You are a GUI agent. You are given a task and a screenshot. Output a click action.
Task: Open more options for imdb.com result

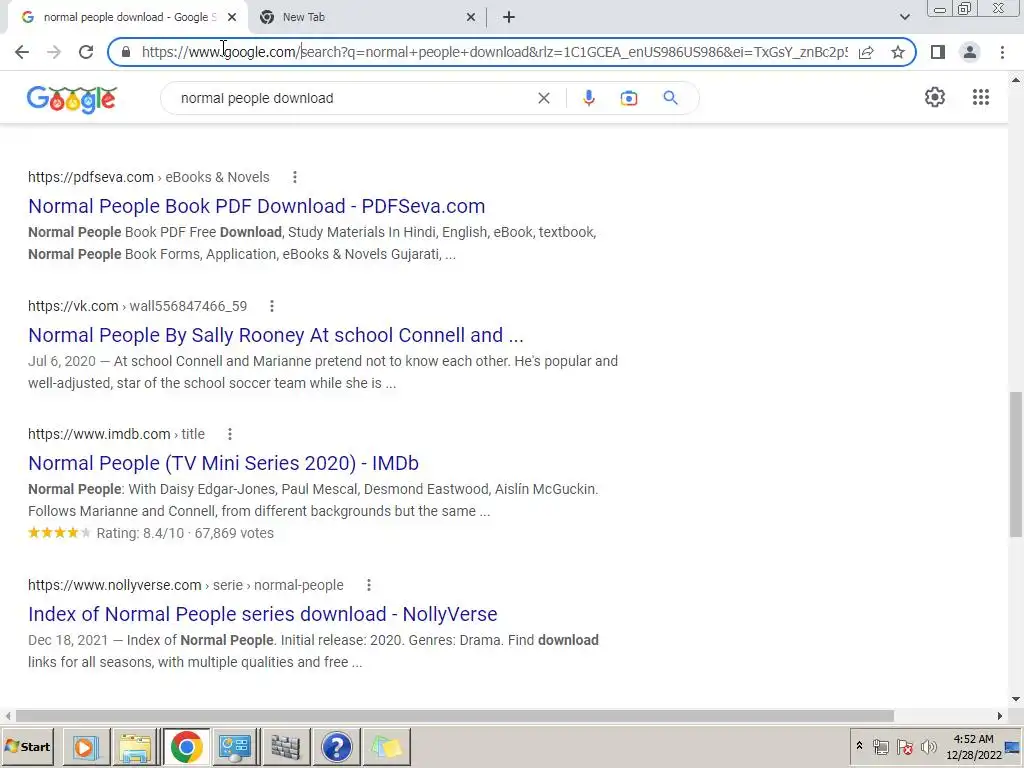(229, 434)
